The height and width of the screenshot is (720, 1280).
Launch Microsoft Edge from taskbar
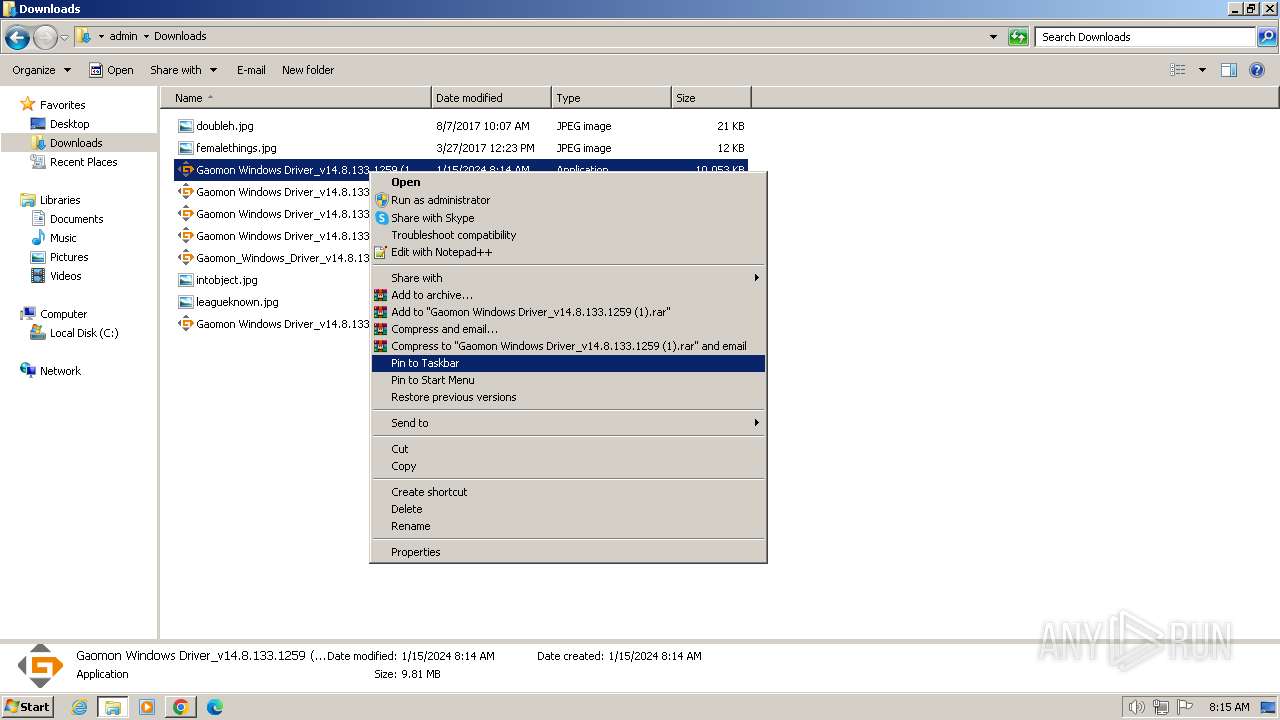click(x=214, y=707)
